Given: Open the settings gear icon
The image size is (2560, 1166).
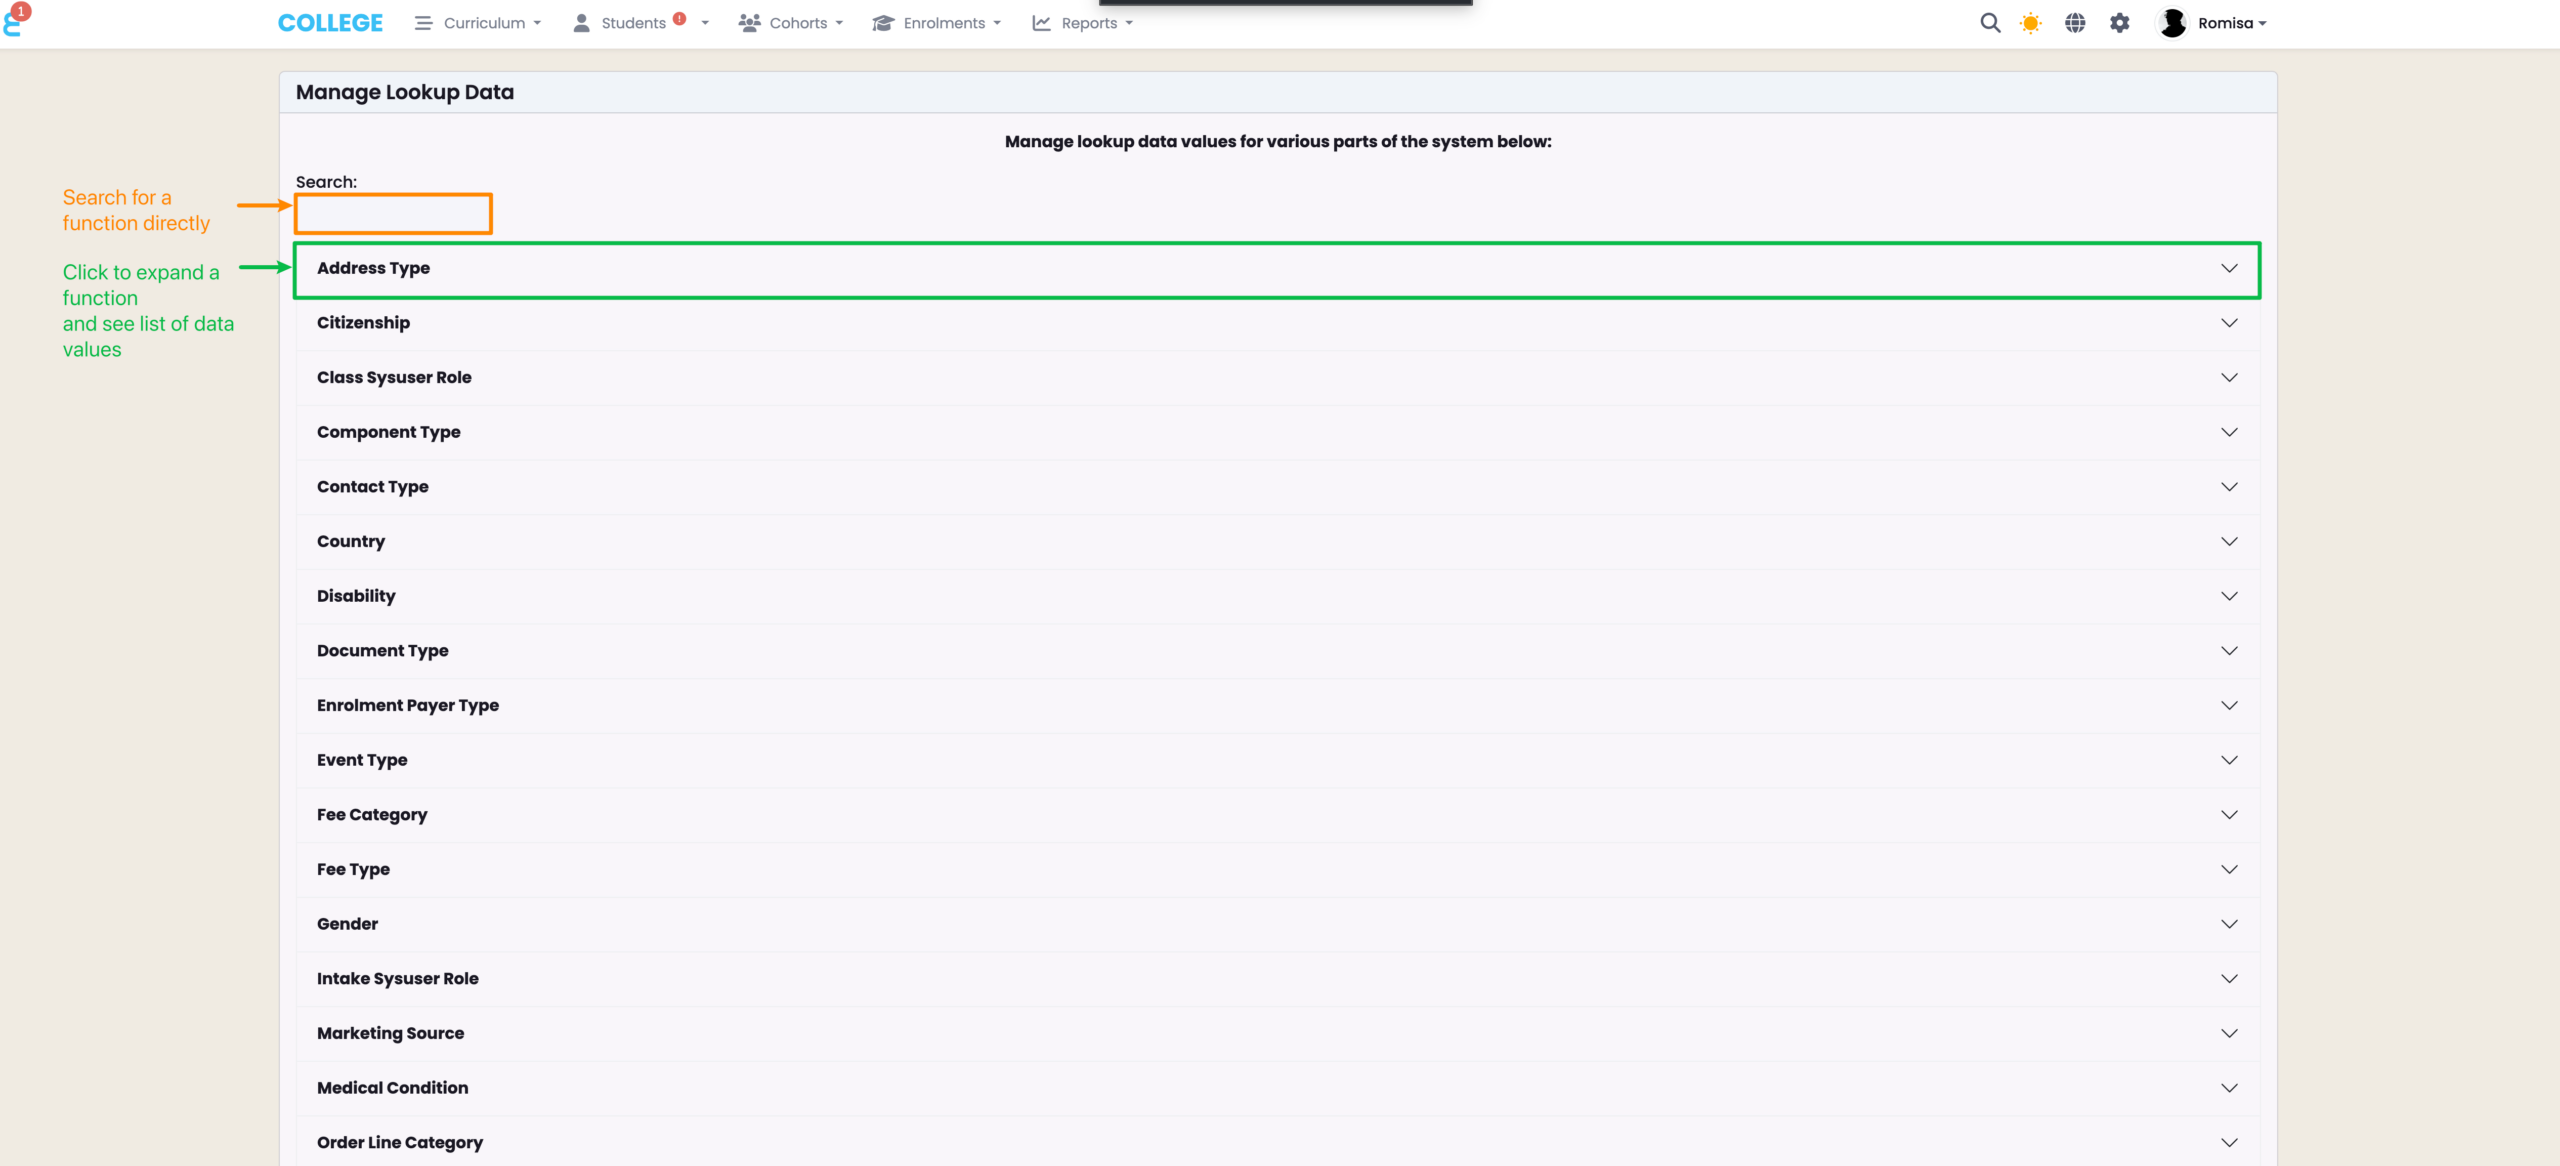Looking at the screenshot, I should (x=2120, y=23).
